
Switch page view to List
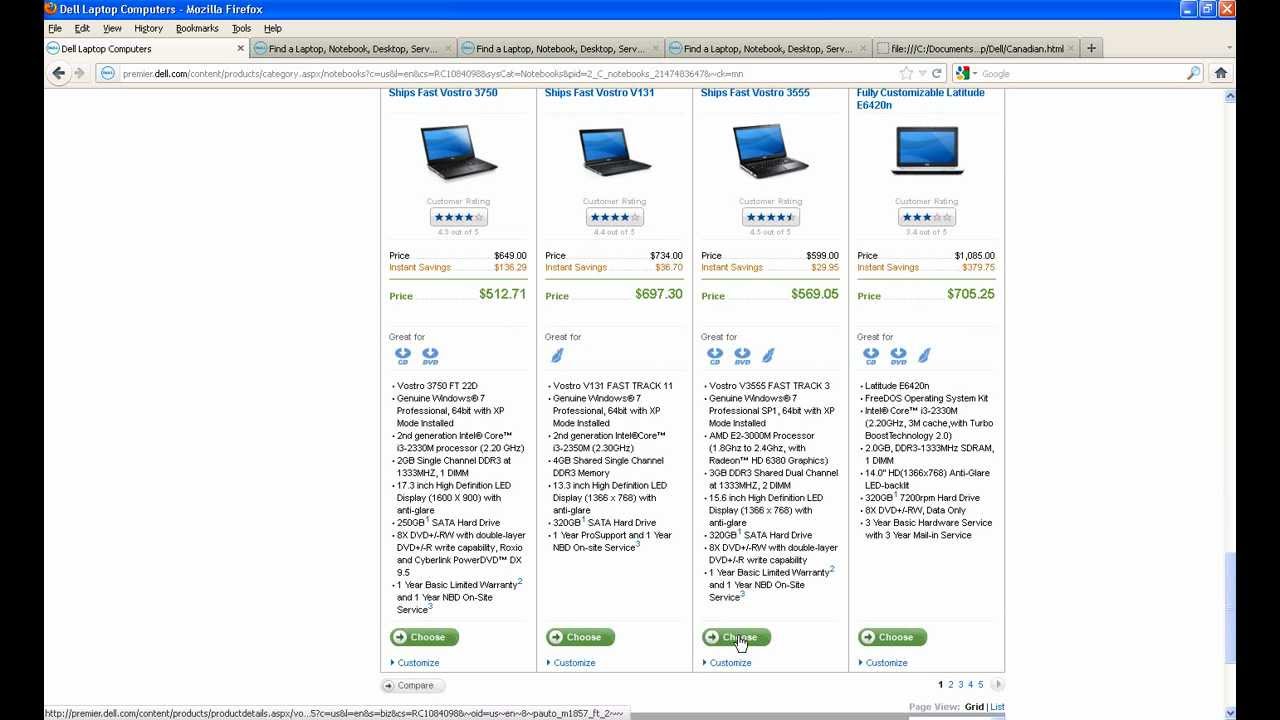point(997,707)
